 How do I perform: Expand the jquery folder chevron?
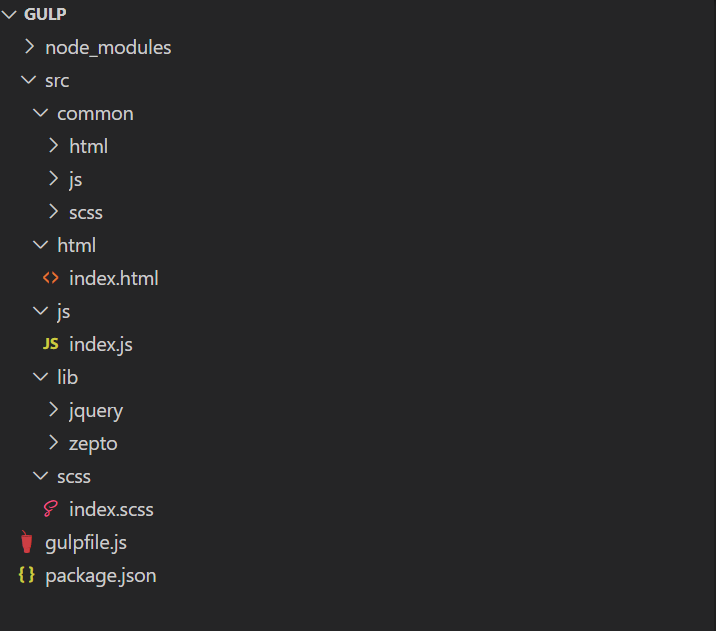point(53,410)
